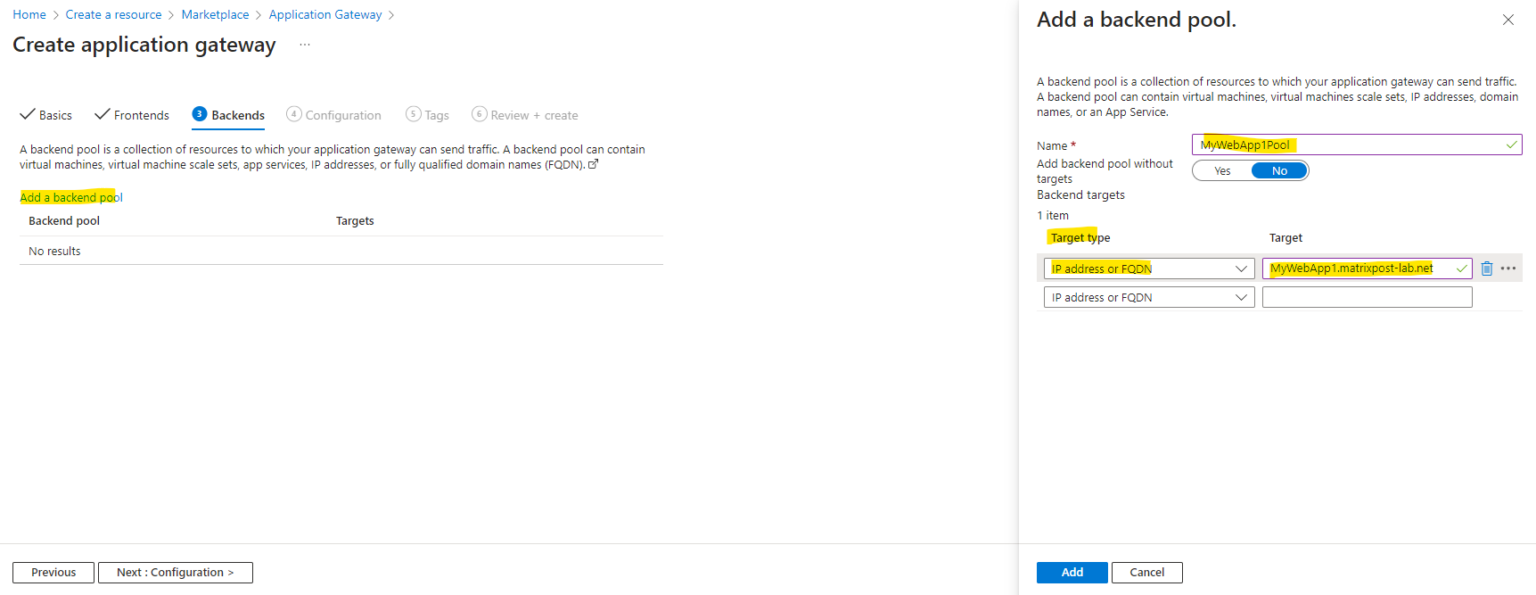
Task: Click the Add a backend pool link
Action: (71, 197)
